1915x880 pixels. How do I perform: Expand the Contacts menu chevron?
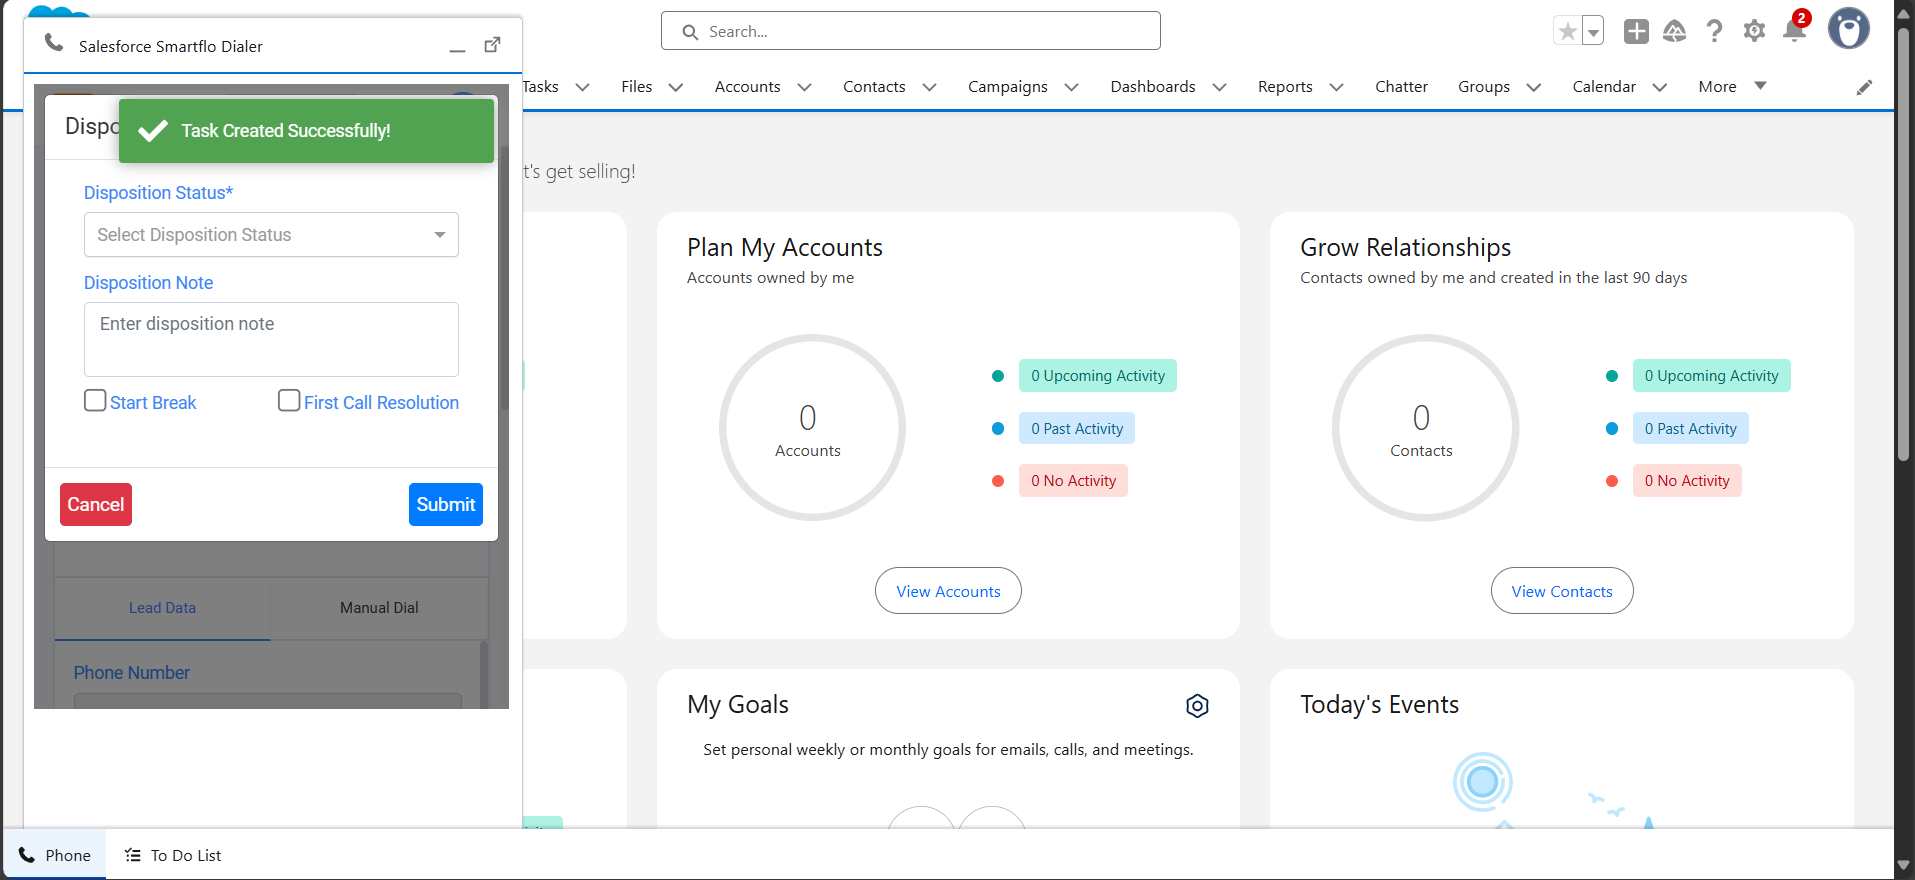tap(929, 87)
